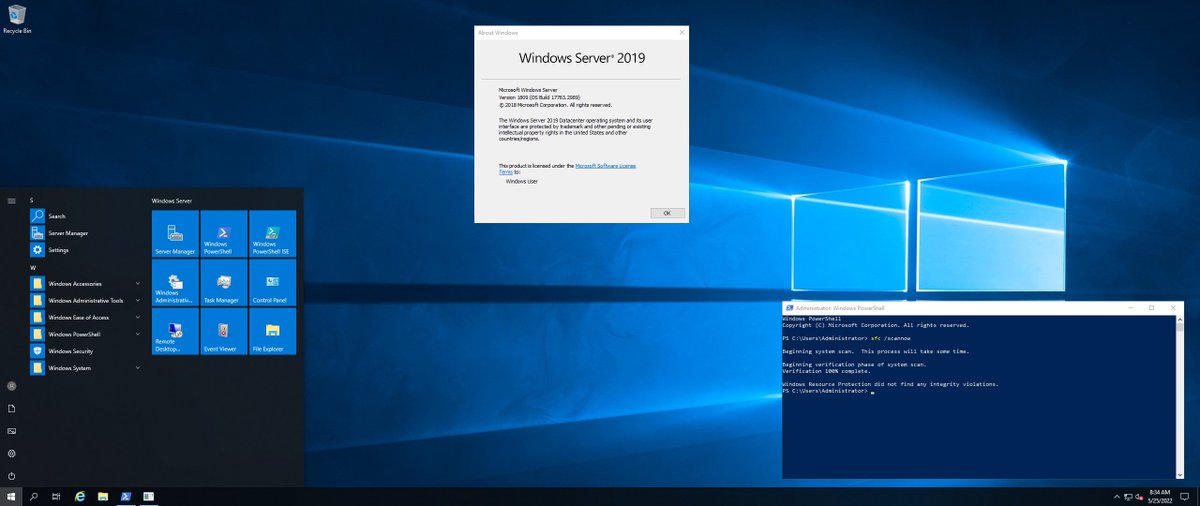1200x506 pixels.
Task: Click the About Windows title bar
Action: coord(582,33)
